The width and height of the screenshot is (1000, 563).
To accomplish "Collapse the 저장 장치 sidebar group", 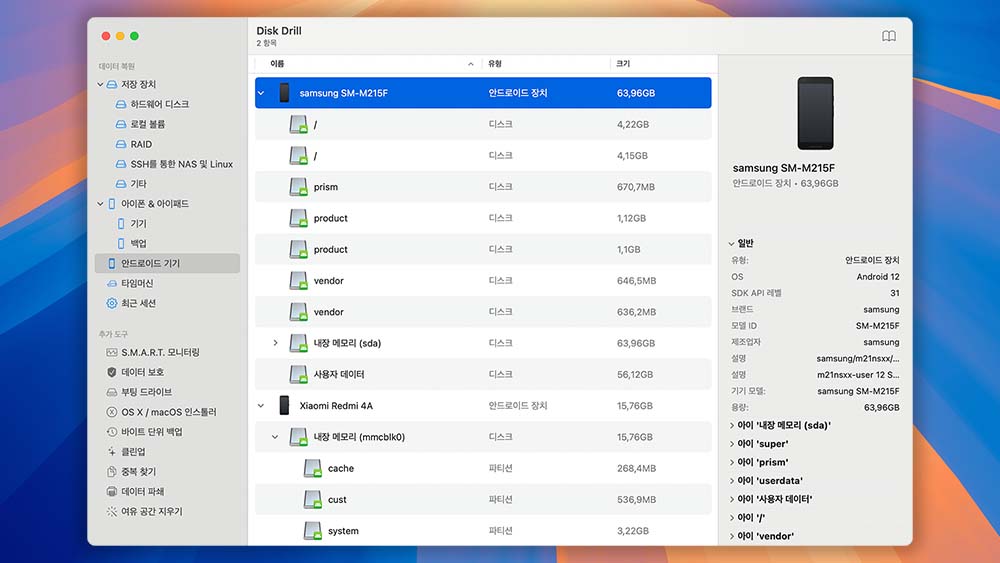I will point(100,84).
